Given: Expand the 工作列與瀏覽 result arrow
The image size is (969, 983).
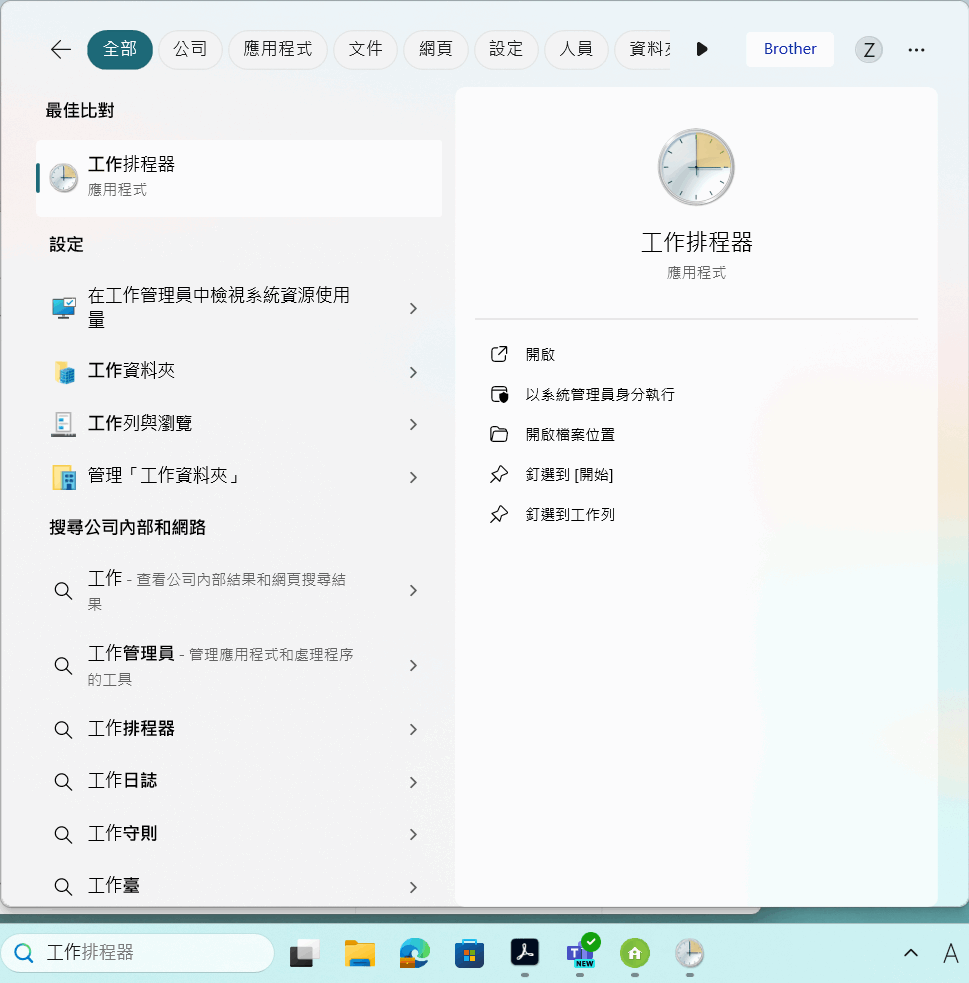Looking at the screenshot, I should pyautogui.click(x=413, y=425).
